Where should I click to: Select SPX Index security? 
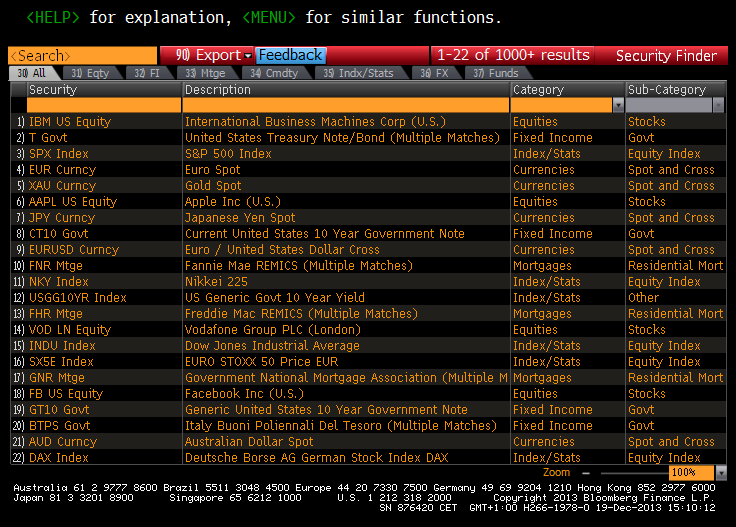tap(59, 153)
